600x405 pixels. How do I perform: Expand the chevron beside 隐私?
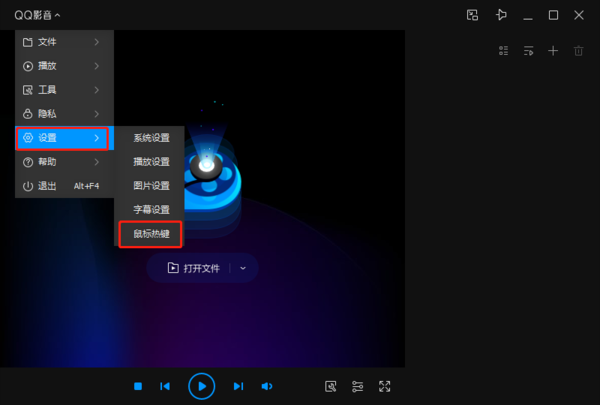[x=97, y=114]
